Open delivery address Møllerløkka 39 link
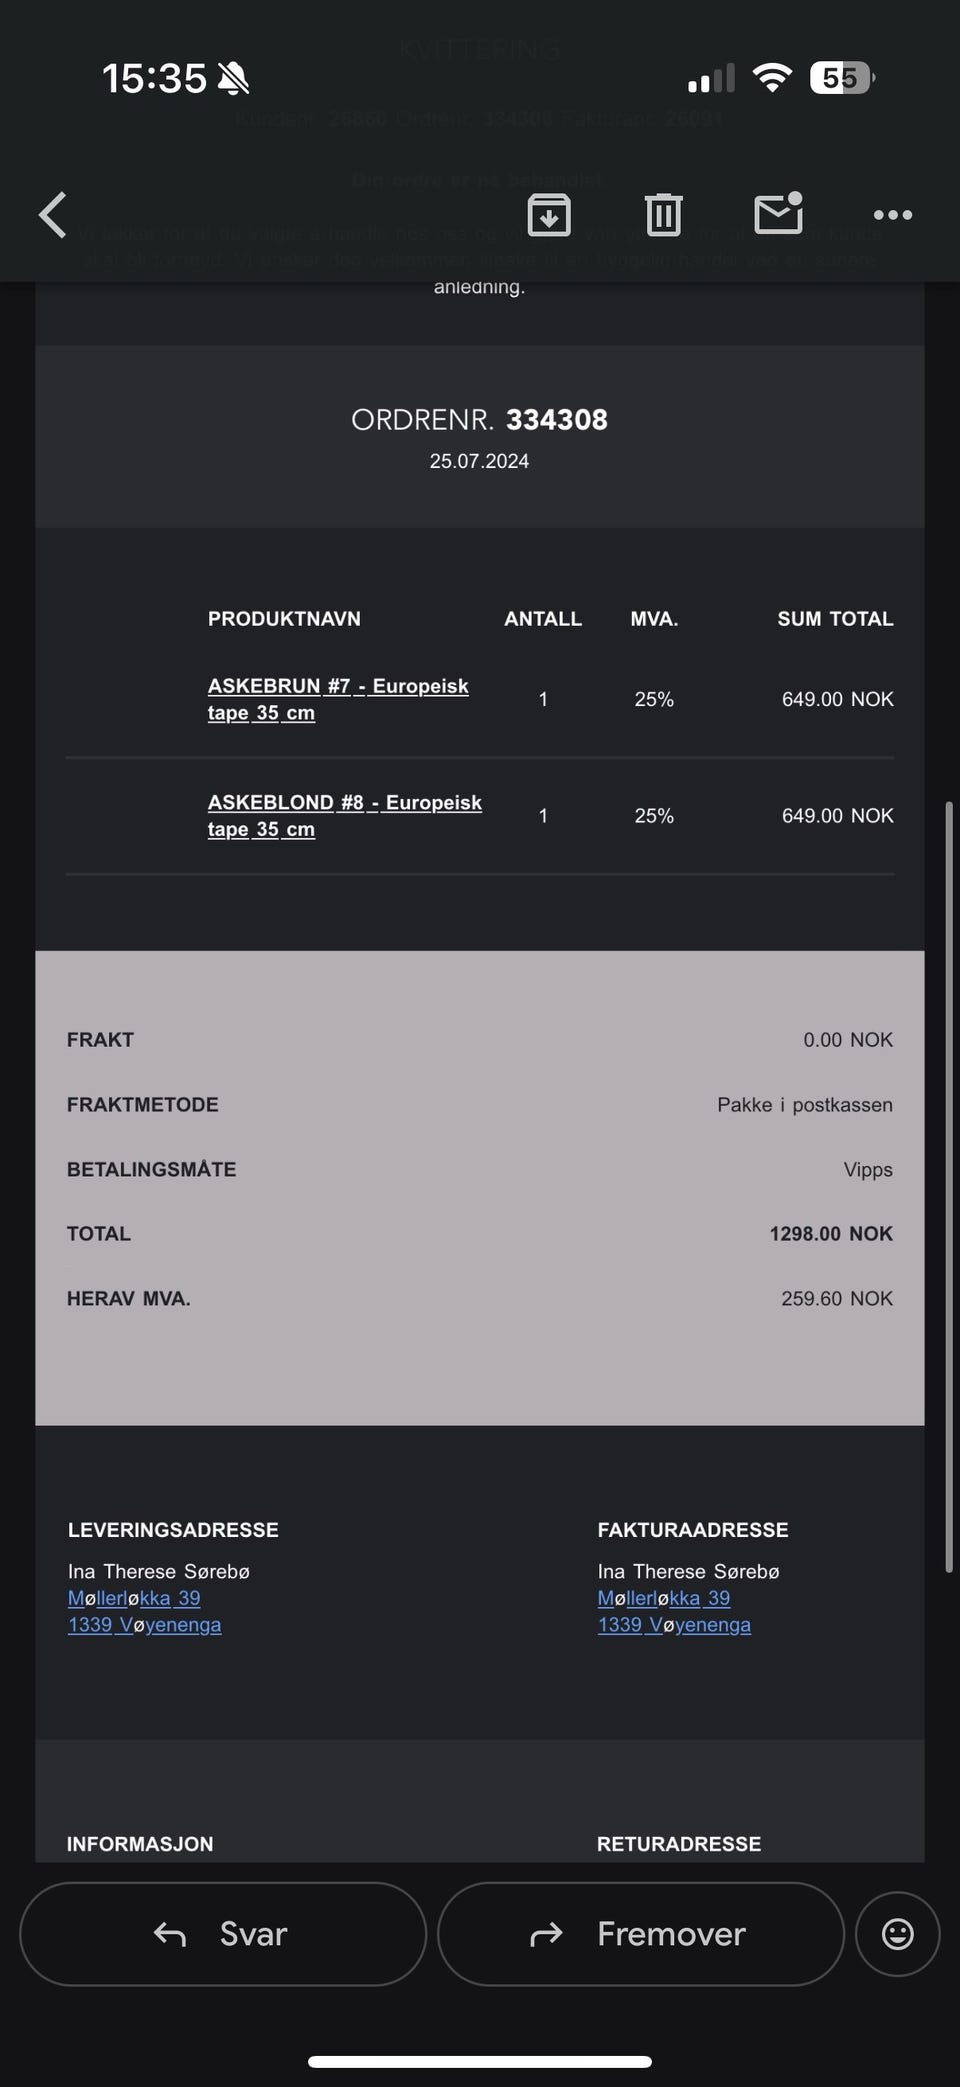The height and width of the screenshot is (2087, 960). 134,1598
